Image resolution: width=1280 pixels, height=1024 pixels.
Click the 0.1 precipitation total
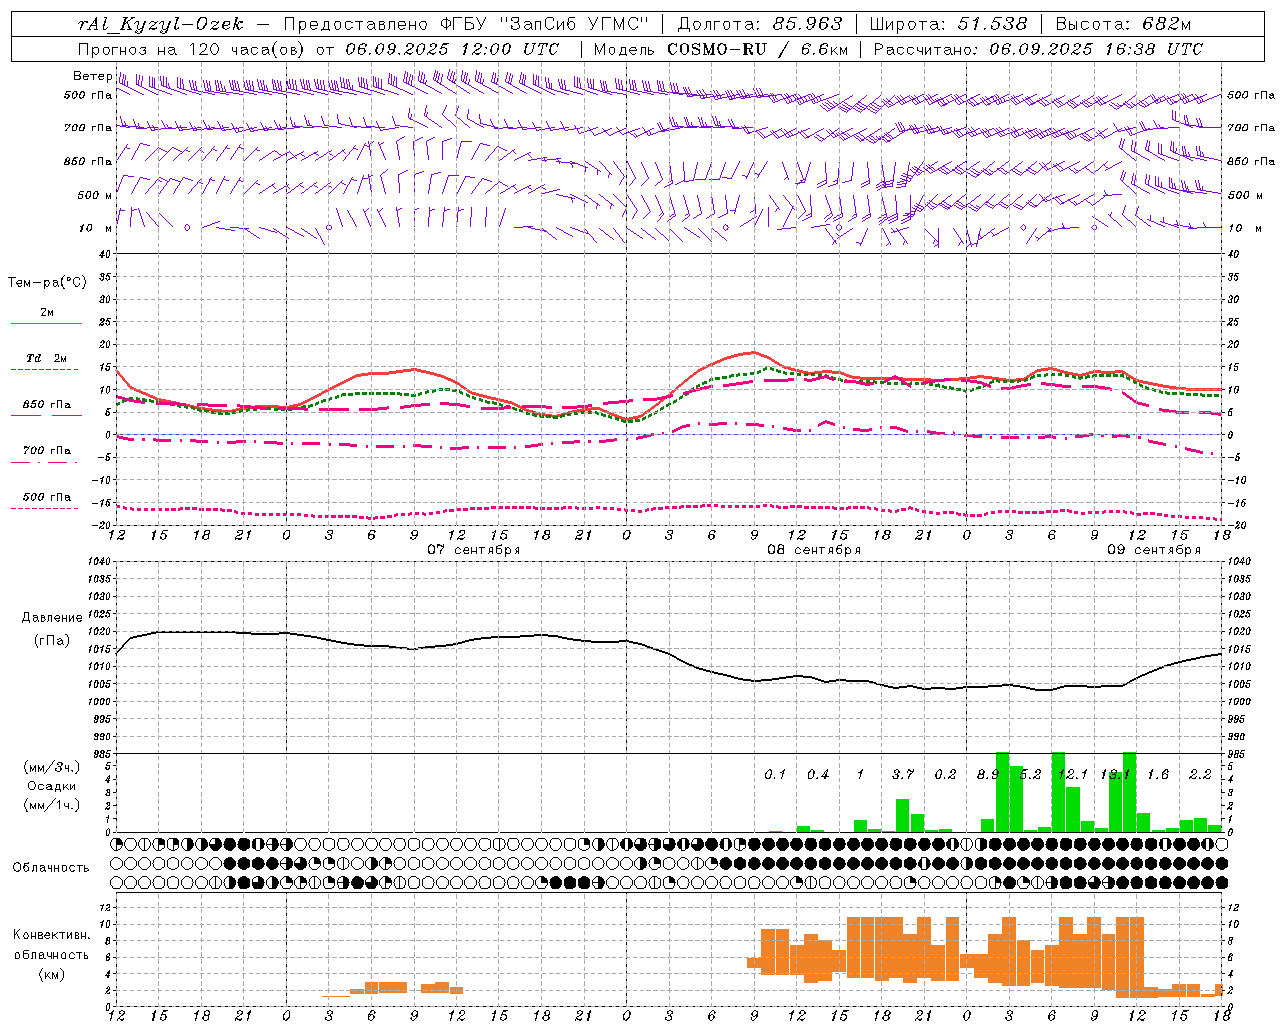point(775,774)
